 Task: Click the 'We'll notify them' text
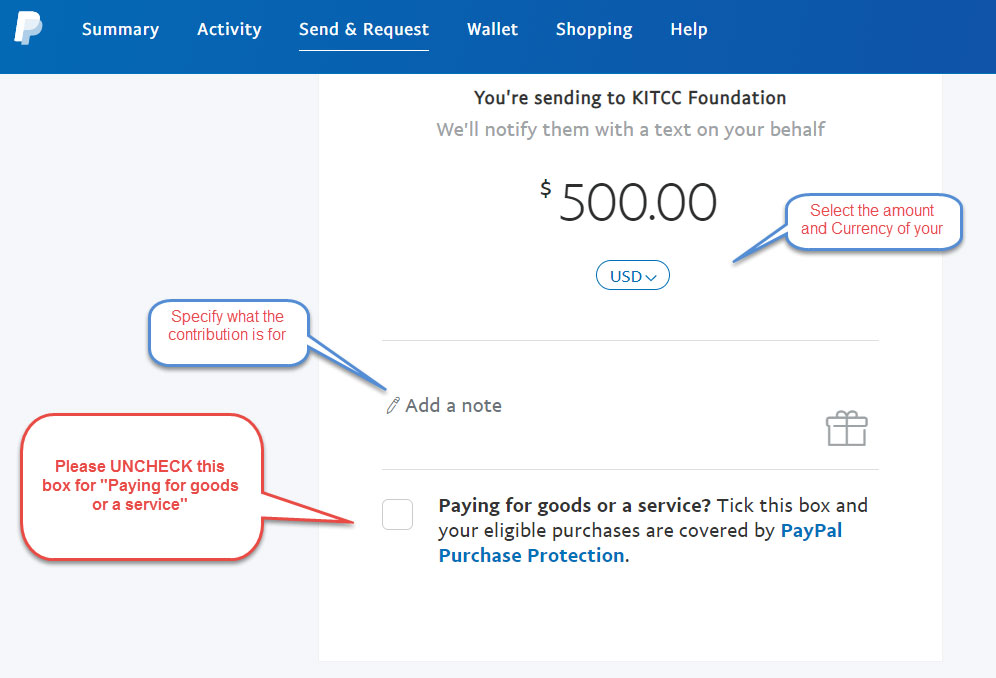click(x=630, y=130)
